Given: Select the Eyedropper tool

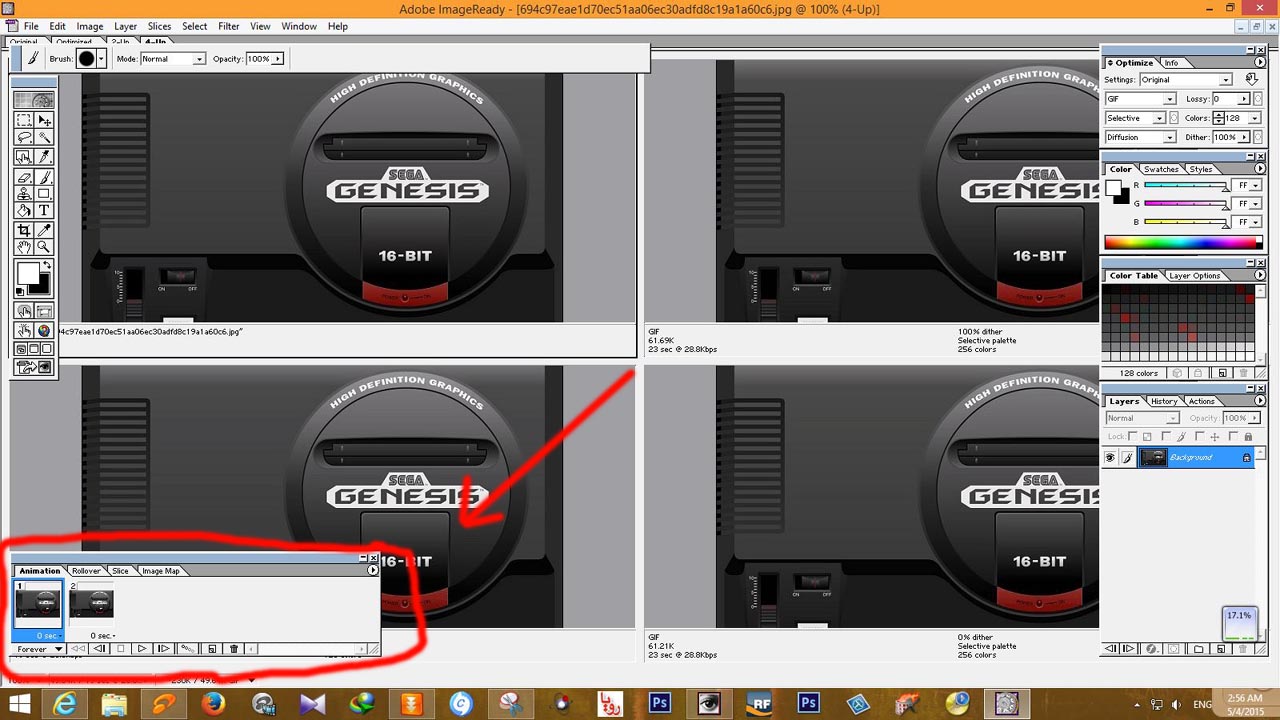Looking at the screenshot, I should click(43, 229).
